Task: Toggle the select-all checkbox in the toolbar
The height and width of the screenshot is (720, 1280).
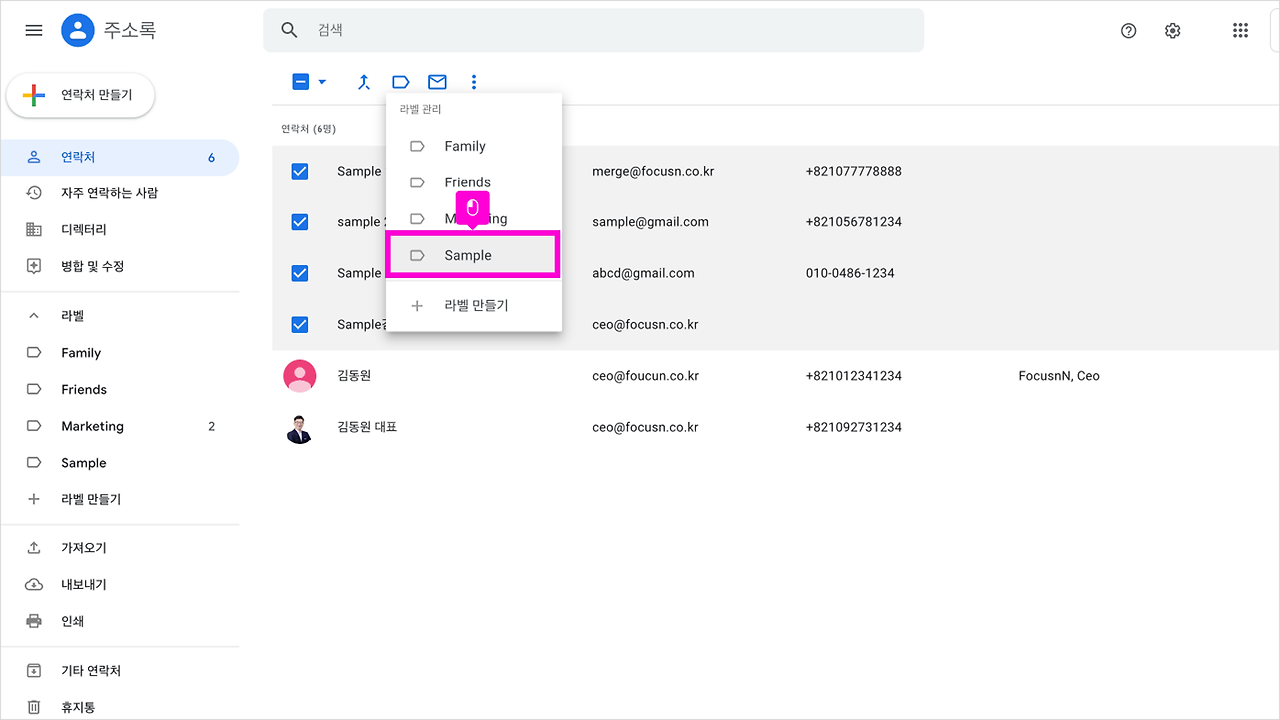Action: pos(301,82)
